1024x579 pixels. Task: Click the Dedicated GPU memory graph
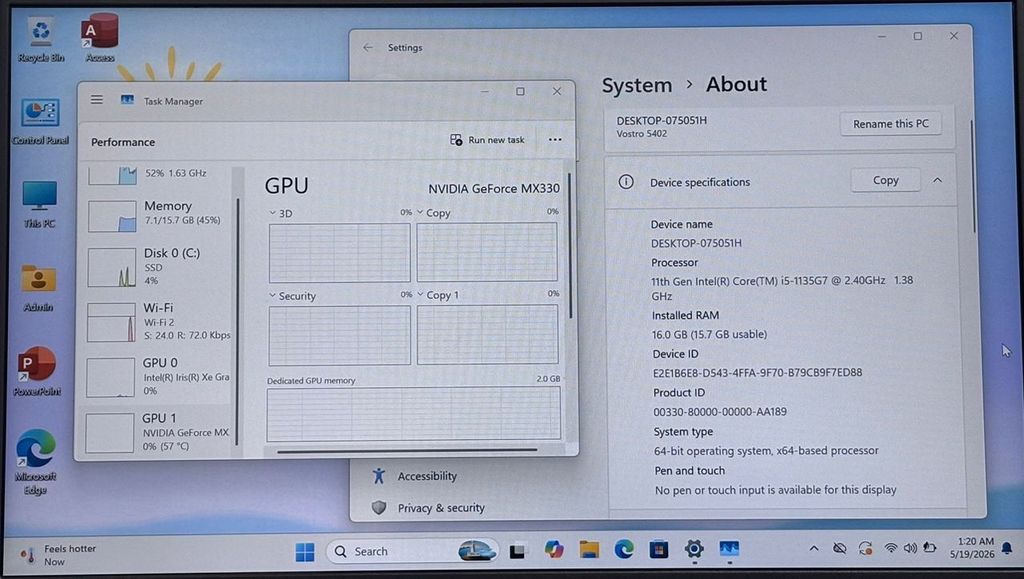click(413, 413)
